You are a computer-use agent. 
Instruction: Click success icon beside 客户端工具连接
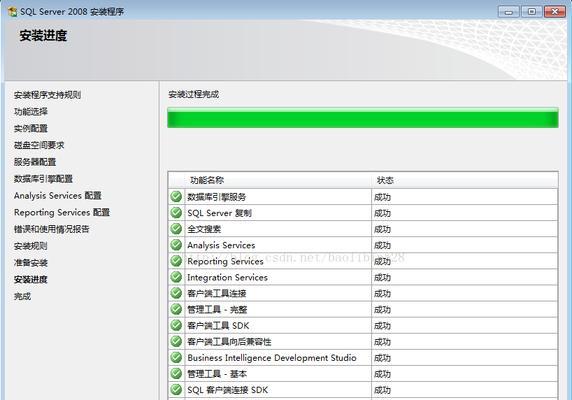(176, 293)
